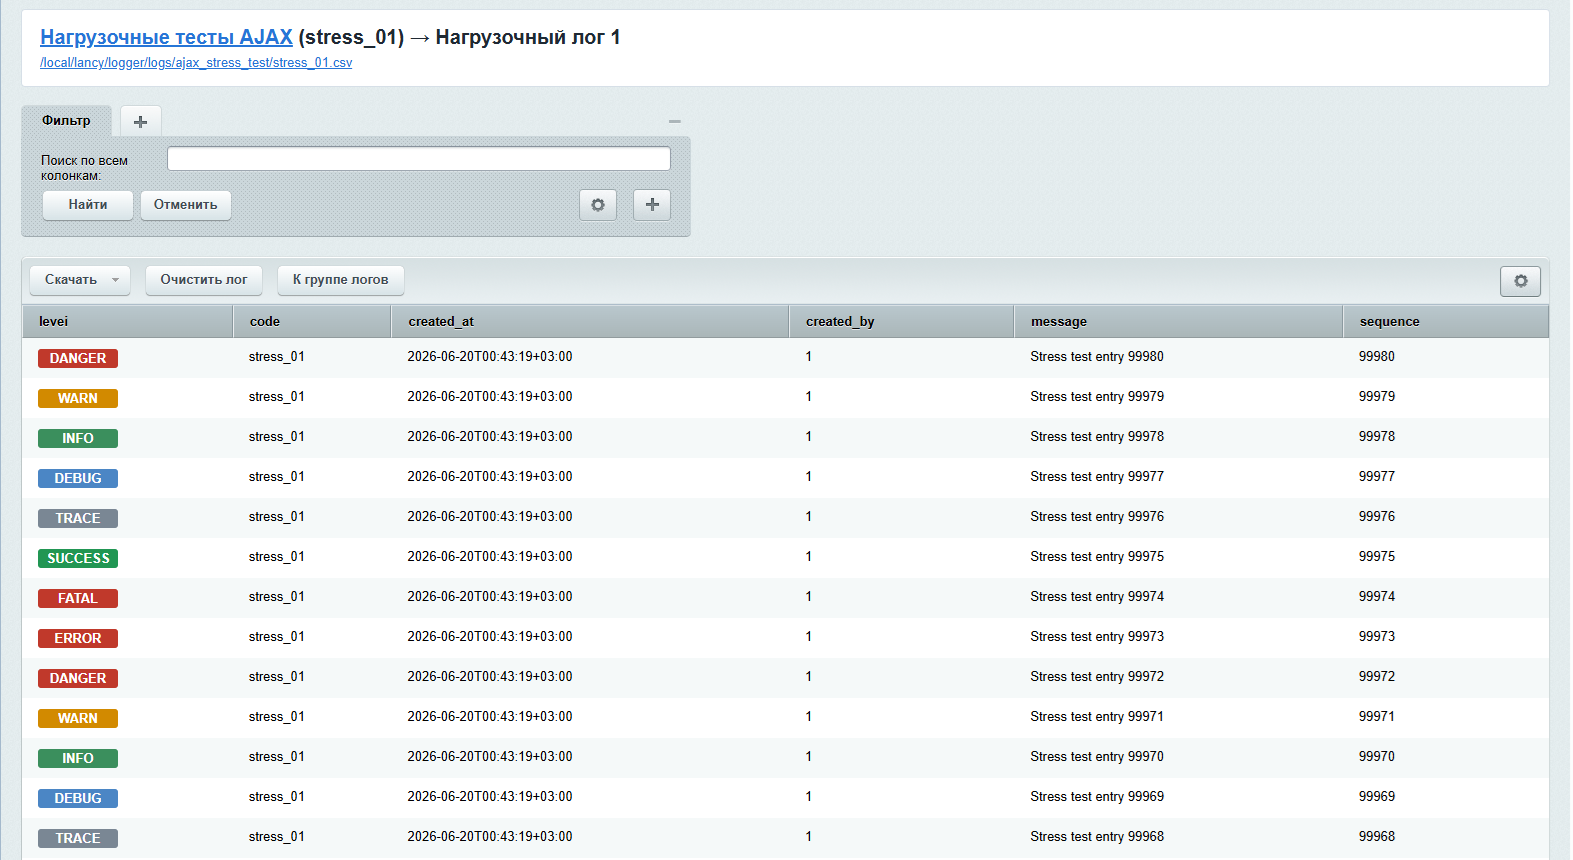Add filter field with plus icon button
This screenshot has height=860, width=1573.
(652, 205)
